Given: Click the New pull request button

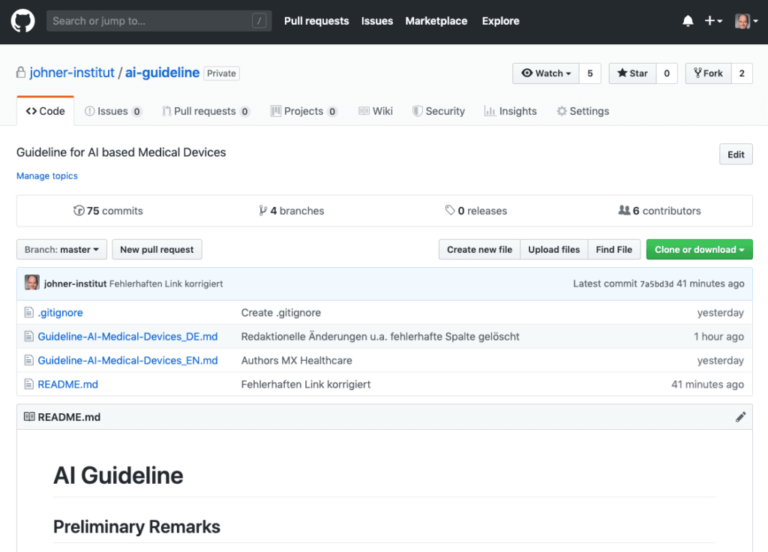Looking at the screenshot, I should point(157,249).
